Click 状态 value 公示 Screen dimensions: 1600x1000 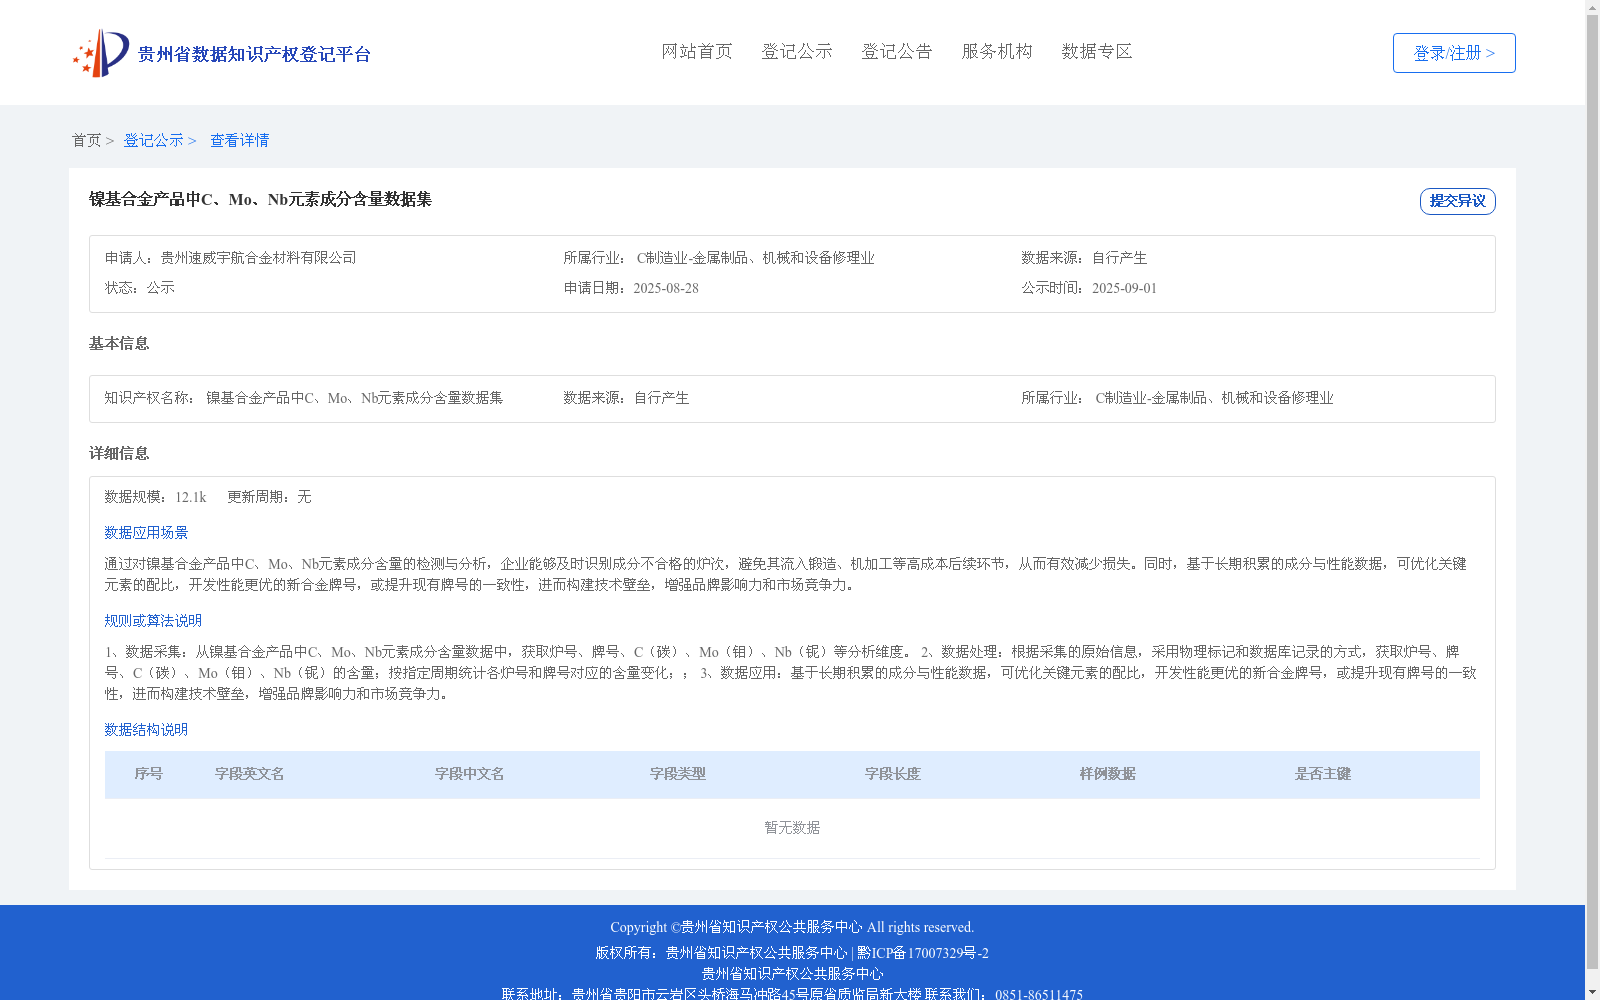point(160,288)
